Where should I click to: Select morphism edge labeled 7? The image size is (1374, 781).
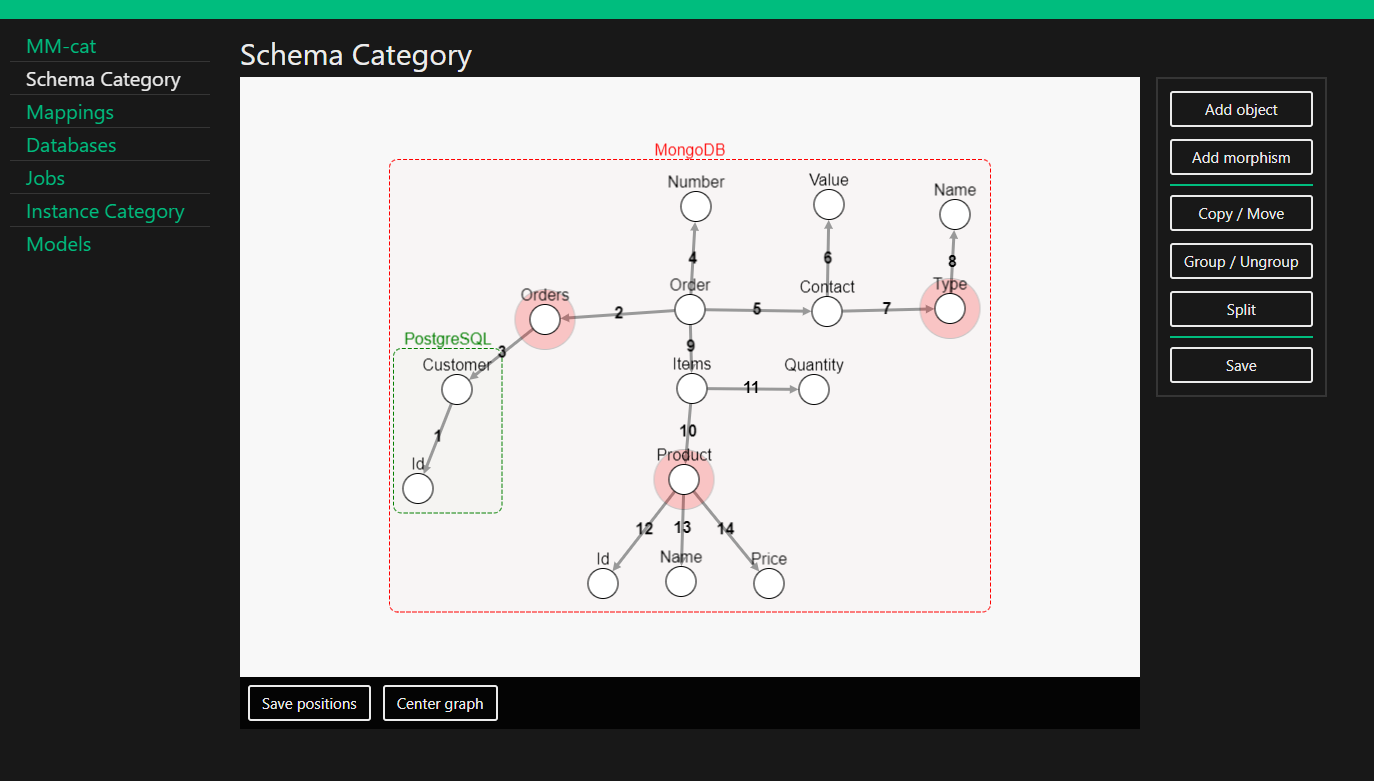886,309
